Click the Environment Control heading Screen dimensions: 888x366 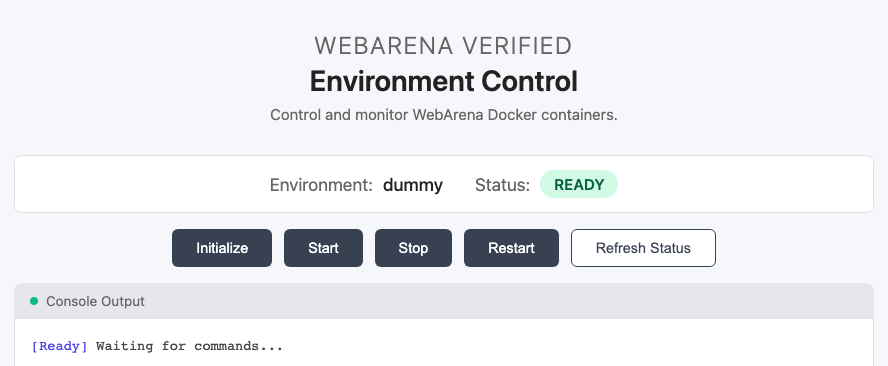click(443, 82)
